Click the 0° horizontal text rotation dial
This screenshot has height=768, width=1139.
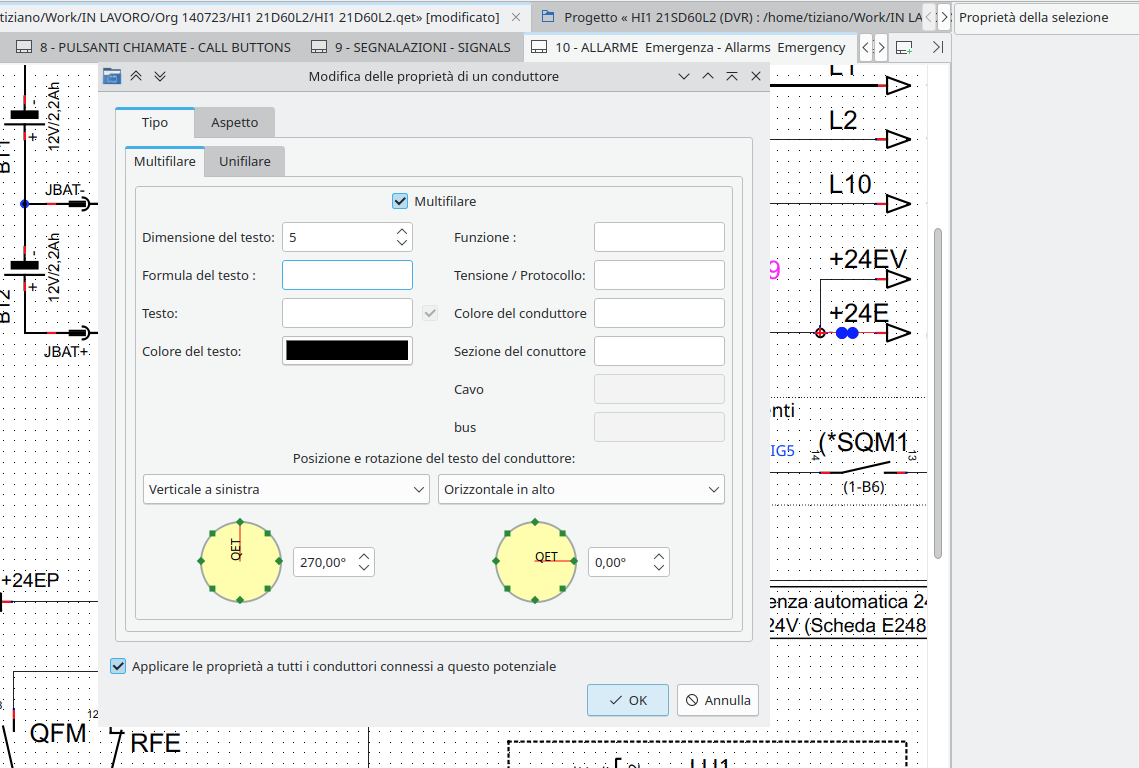tap(535, 562)
